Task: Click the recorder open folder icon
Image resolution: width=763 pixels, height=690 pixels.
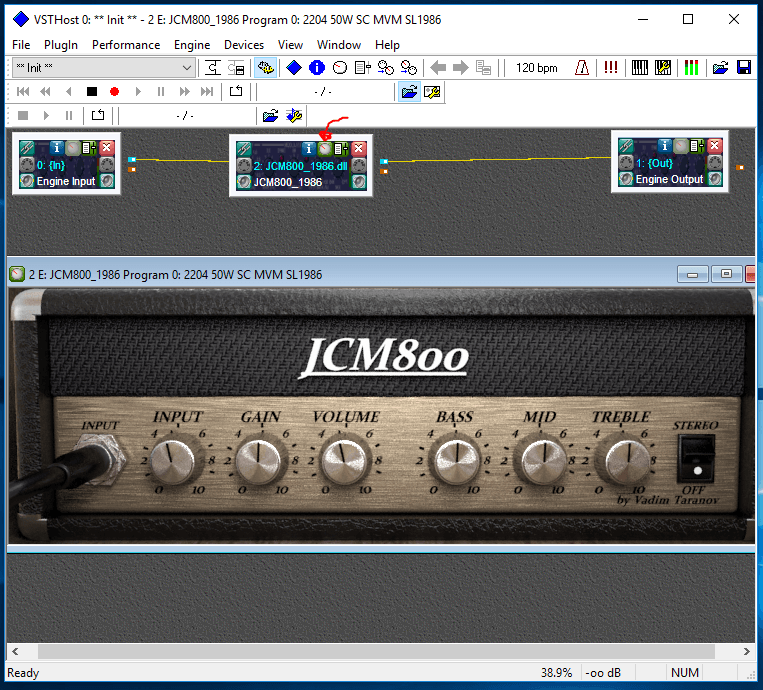Action: [x=271, y=115]
